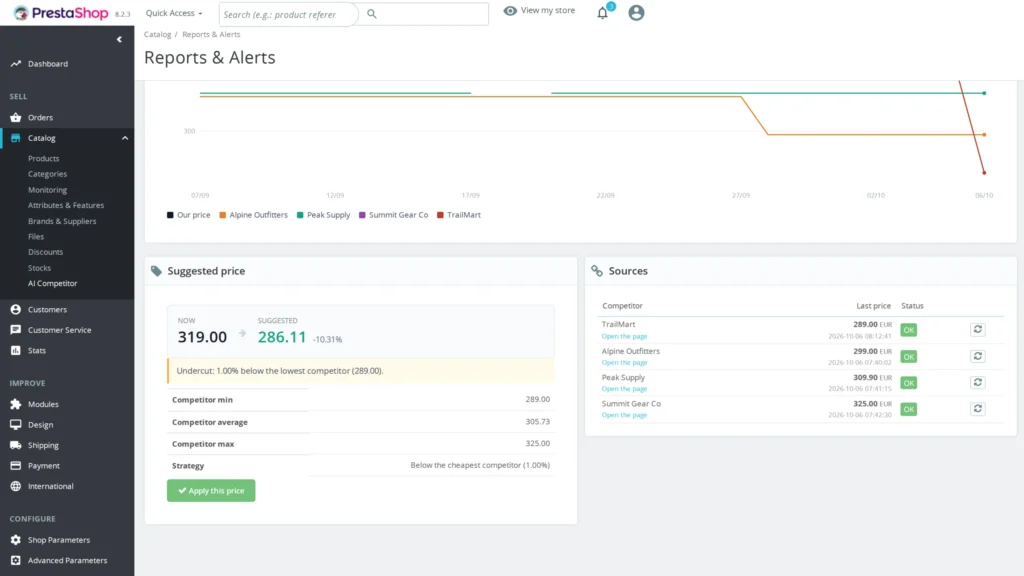
Task: Open Files submenu item
Action: [x=36, y=236]
